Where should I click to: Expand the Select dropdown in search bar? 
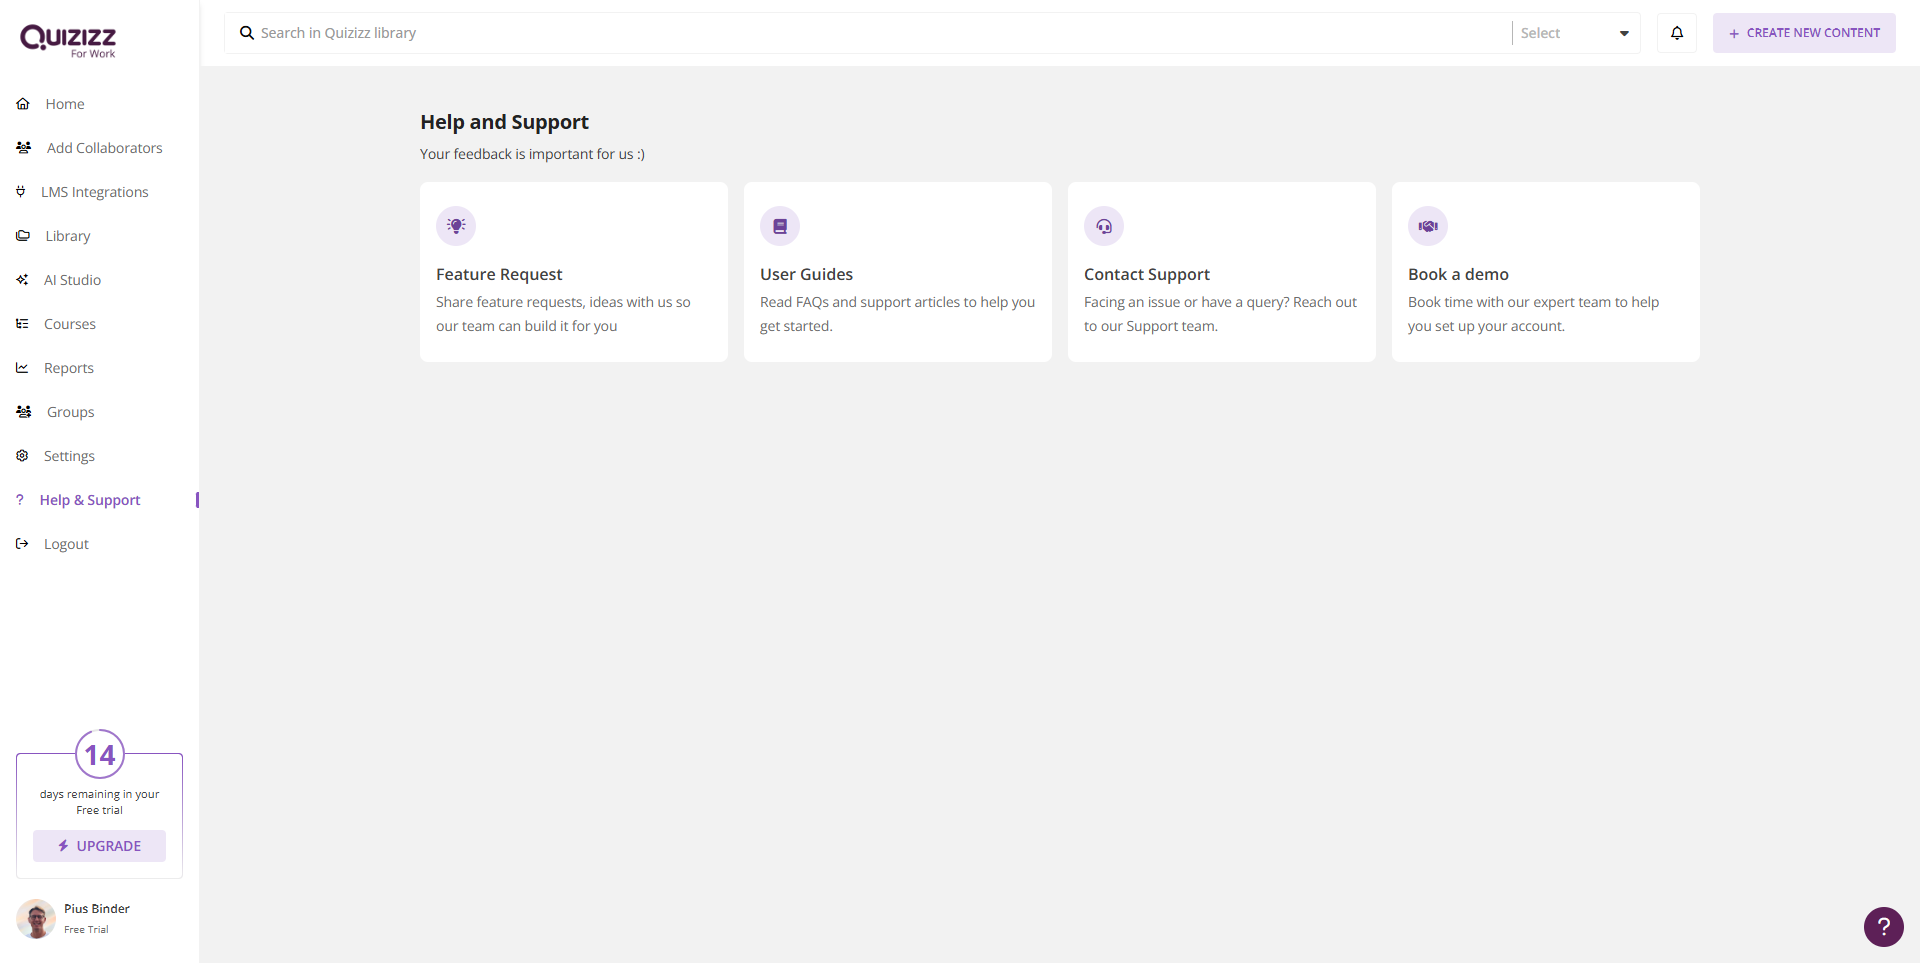1575,33
